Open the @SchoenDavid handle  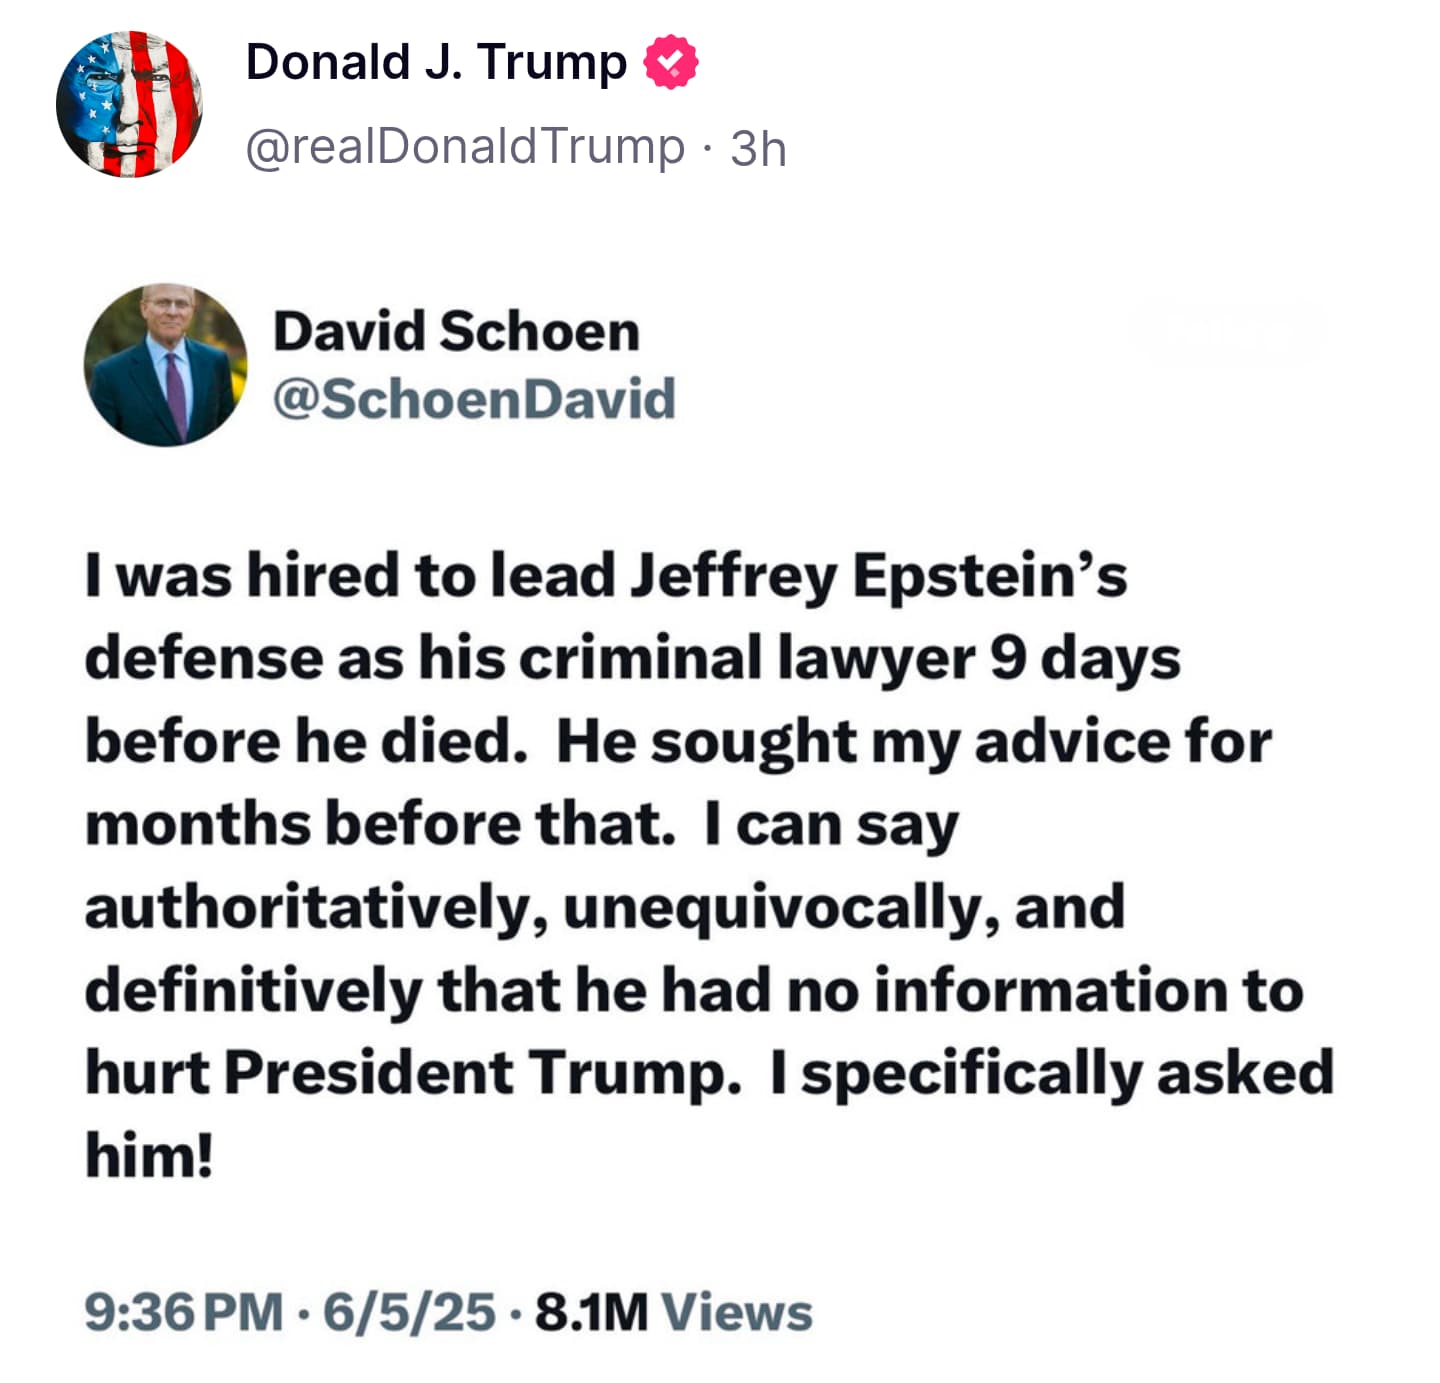click(x=474, y=398)
